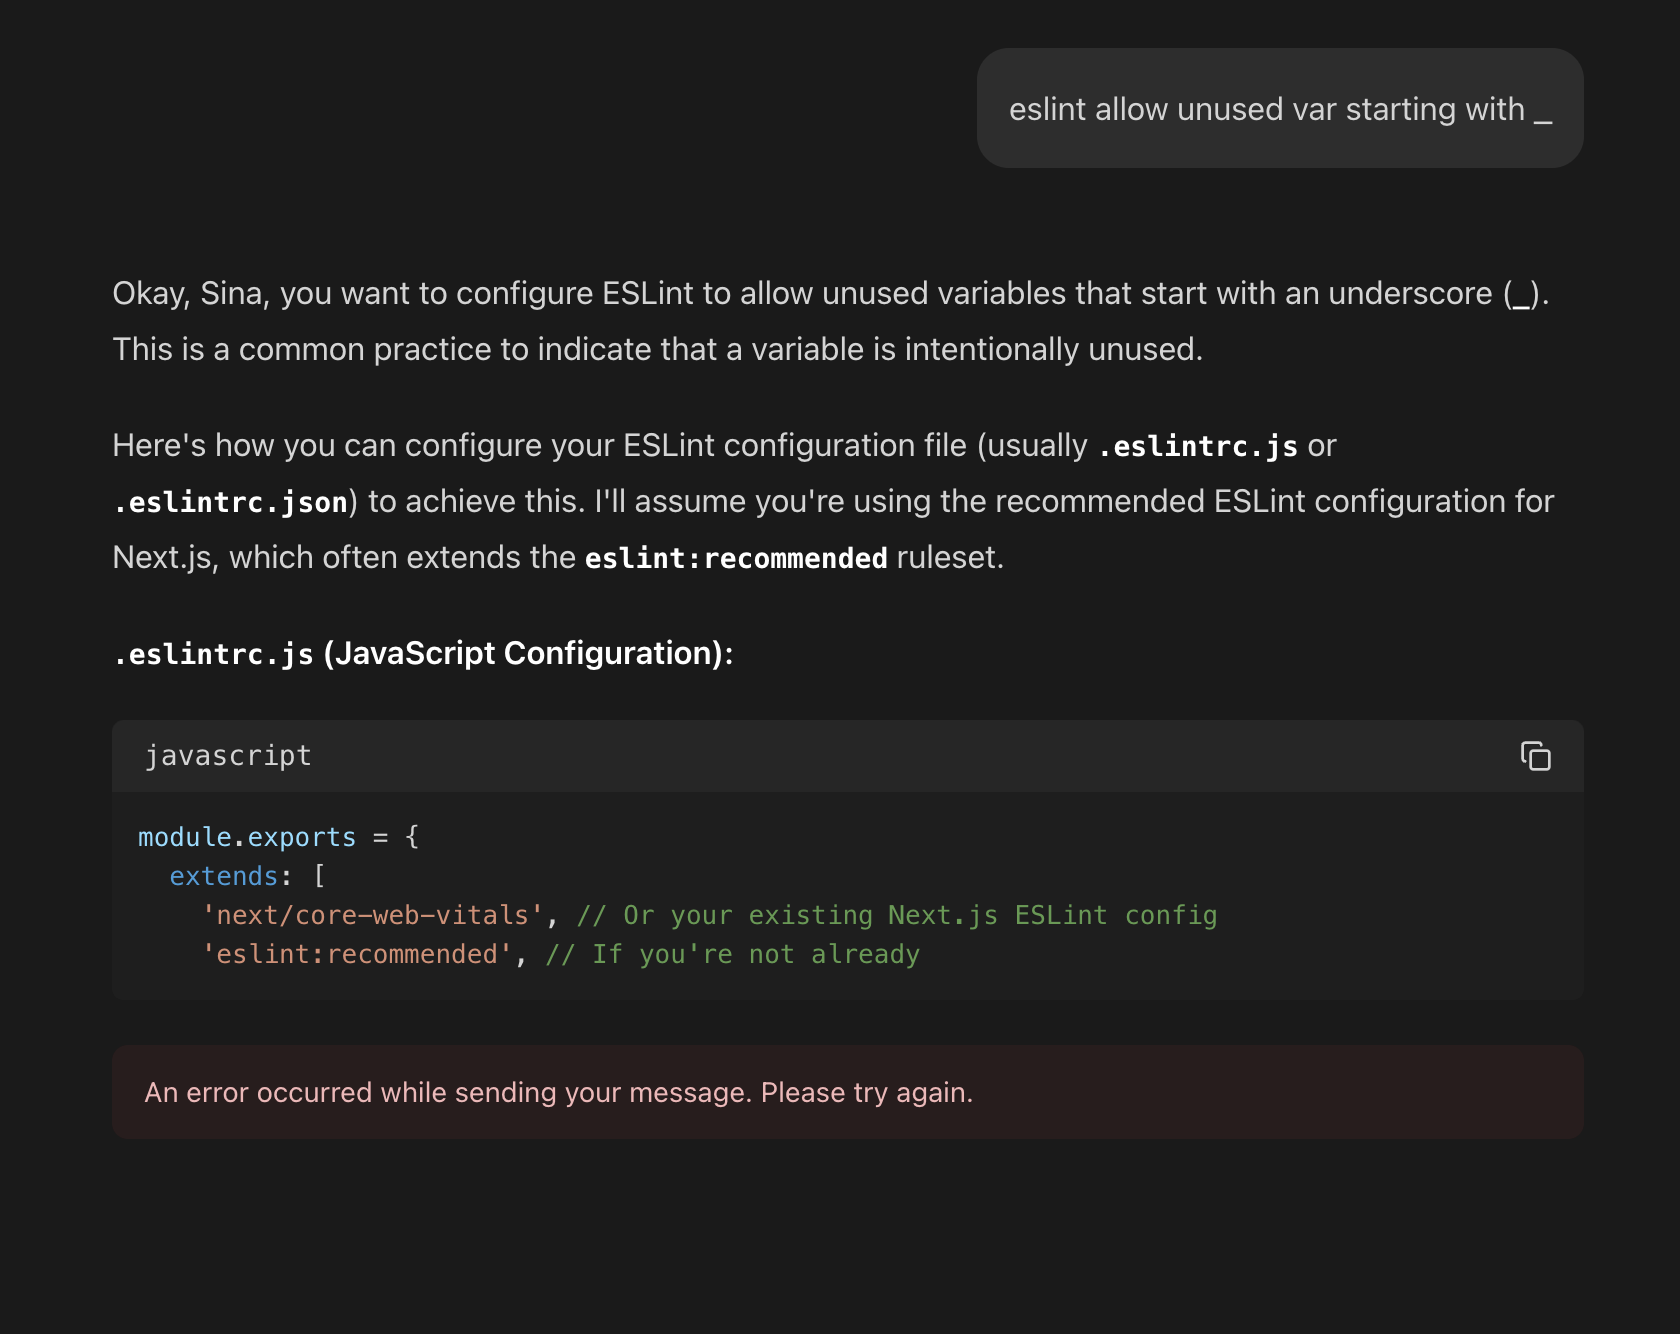Click the extends property in the code

[223, 876]
